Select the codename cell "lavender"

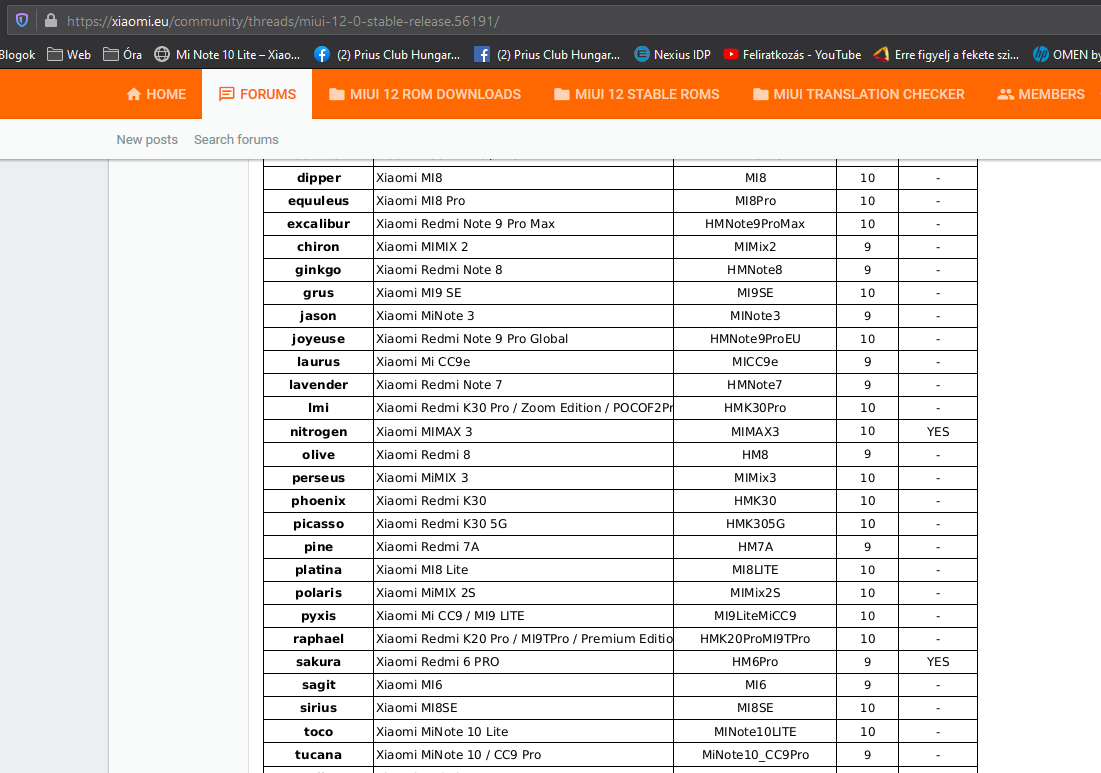(x=319, y=385)
